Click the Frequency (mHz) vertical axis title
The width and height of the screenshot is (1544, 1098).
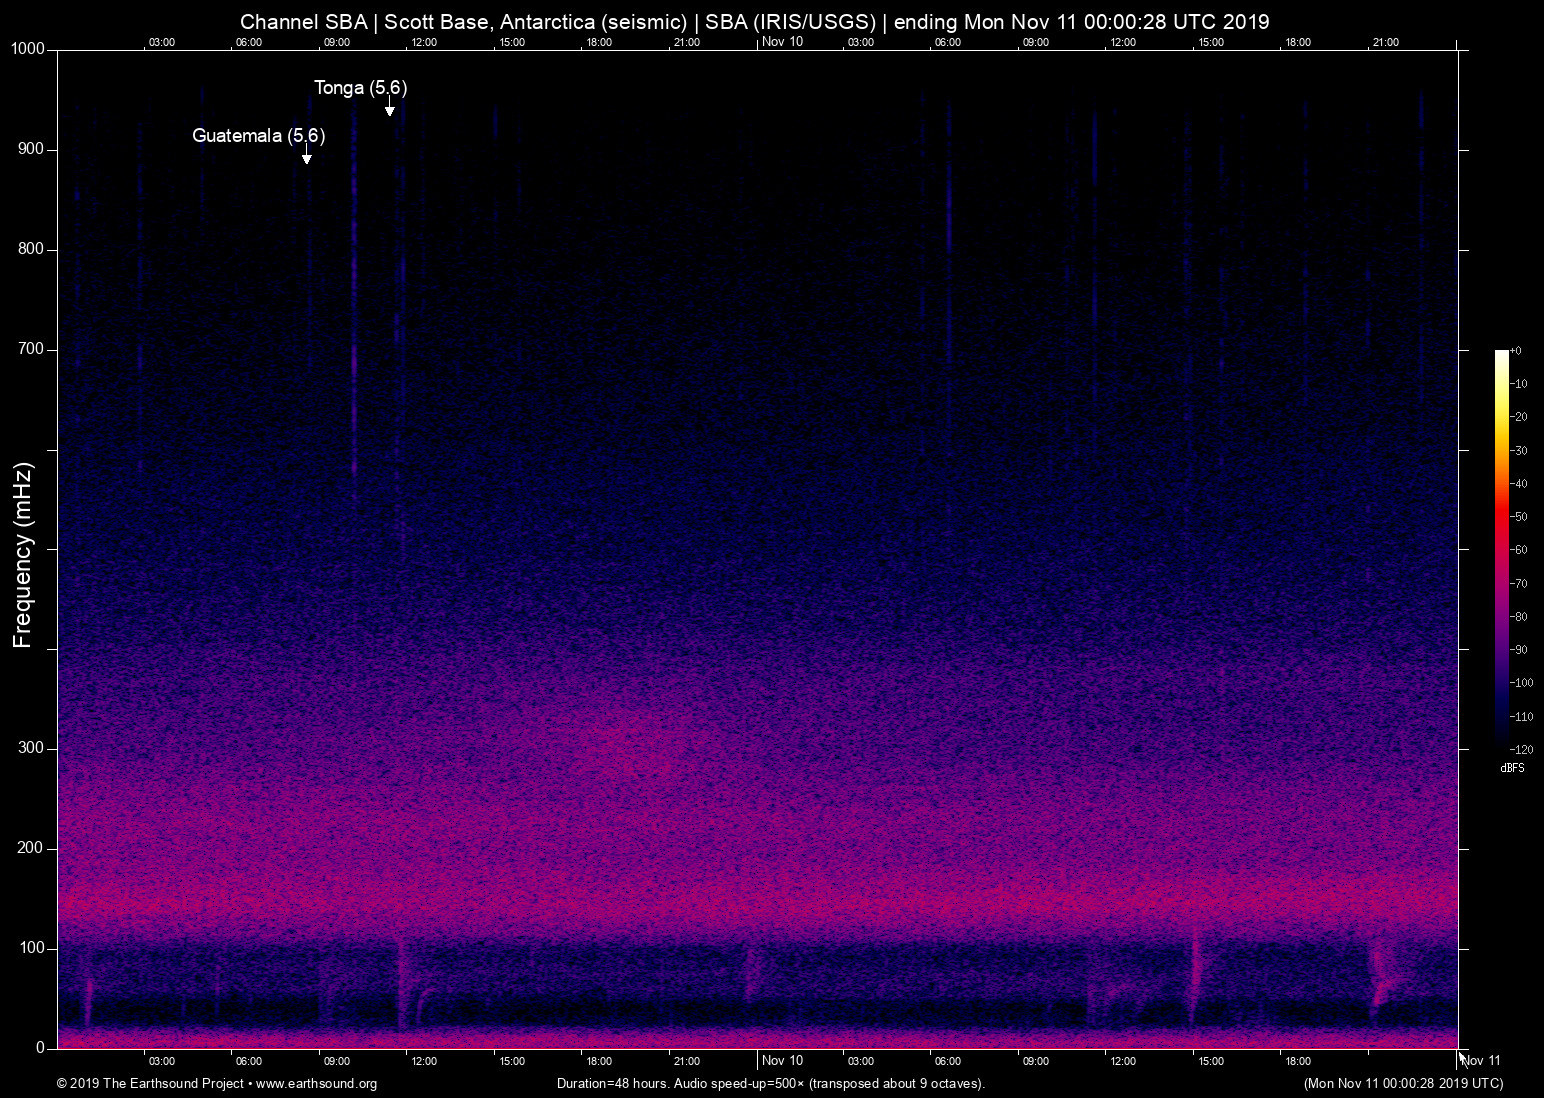click(x=23, y=555)
